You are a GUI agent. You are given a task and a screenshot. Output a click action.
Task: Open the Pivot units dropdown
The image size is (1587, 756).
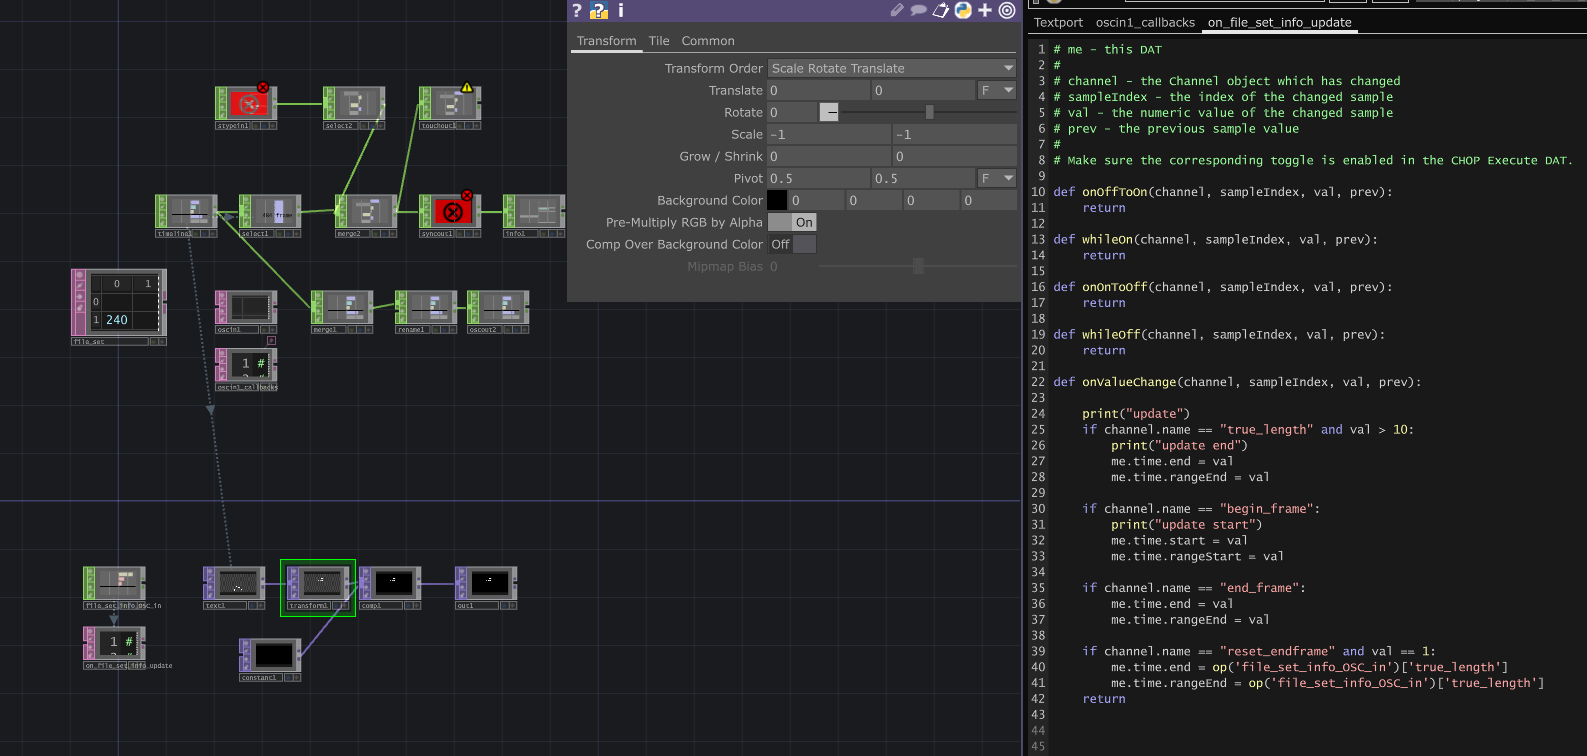pos(997,178)
